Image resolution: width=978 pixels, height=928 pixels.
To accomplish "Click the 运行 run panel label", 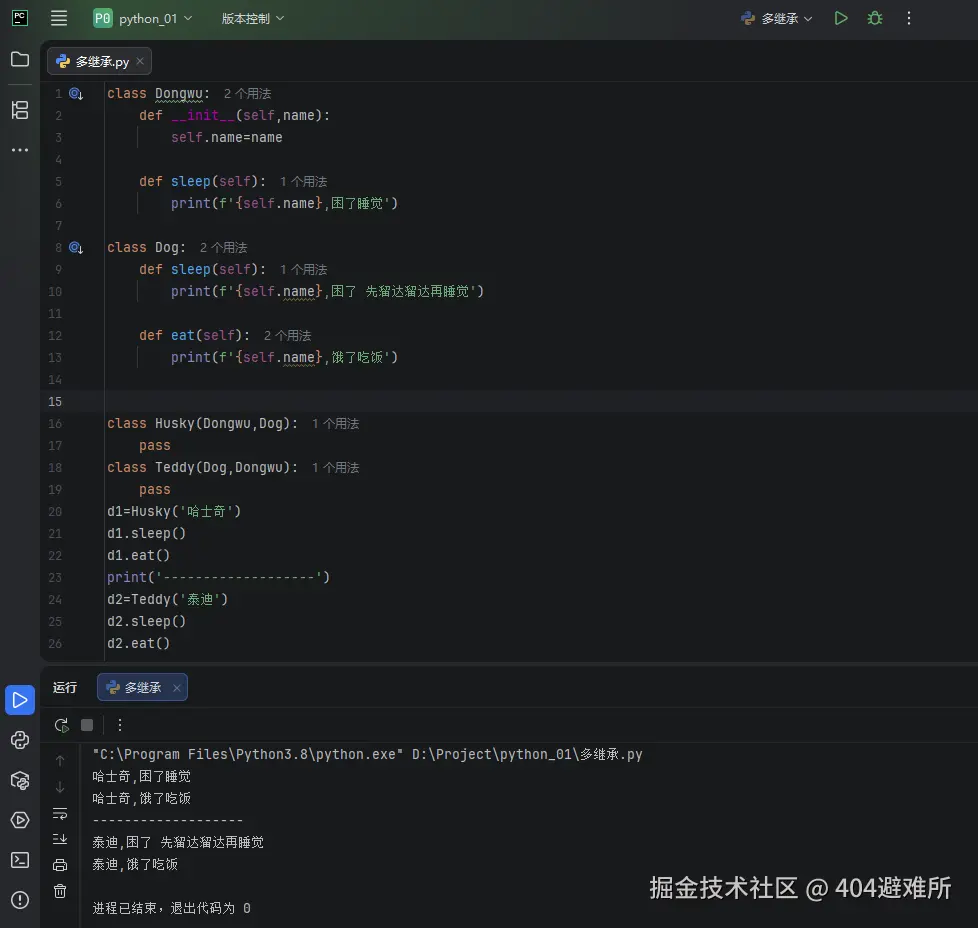I will click(x=65, y=687).
